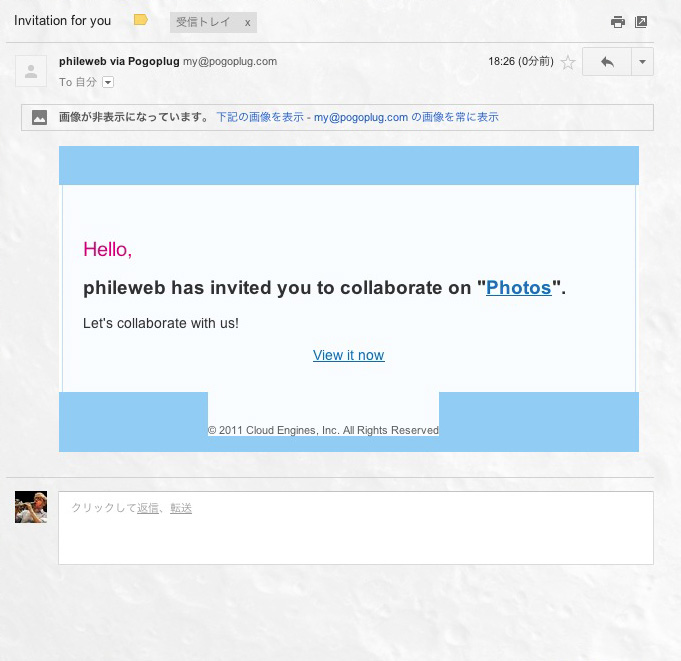The height and width of the screenshot is (661, 681).
Task: Open the more-actions dropdown beside reply
Action: (642, 62)
